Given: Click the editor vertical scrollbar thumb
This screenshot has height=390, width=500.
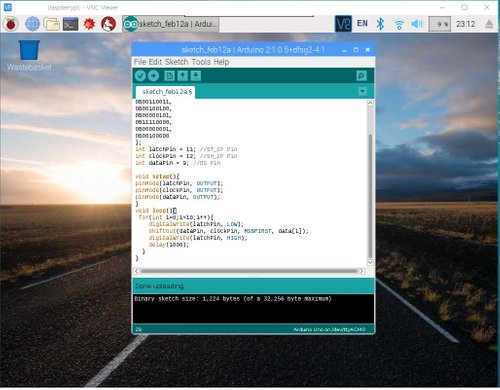Looking at the screenshot, I should pos(370,196).
